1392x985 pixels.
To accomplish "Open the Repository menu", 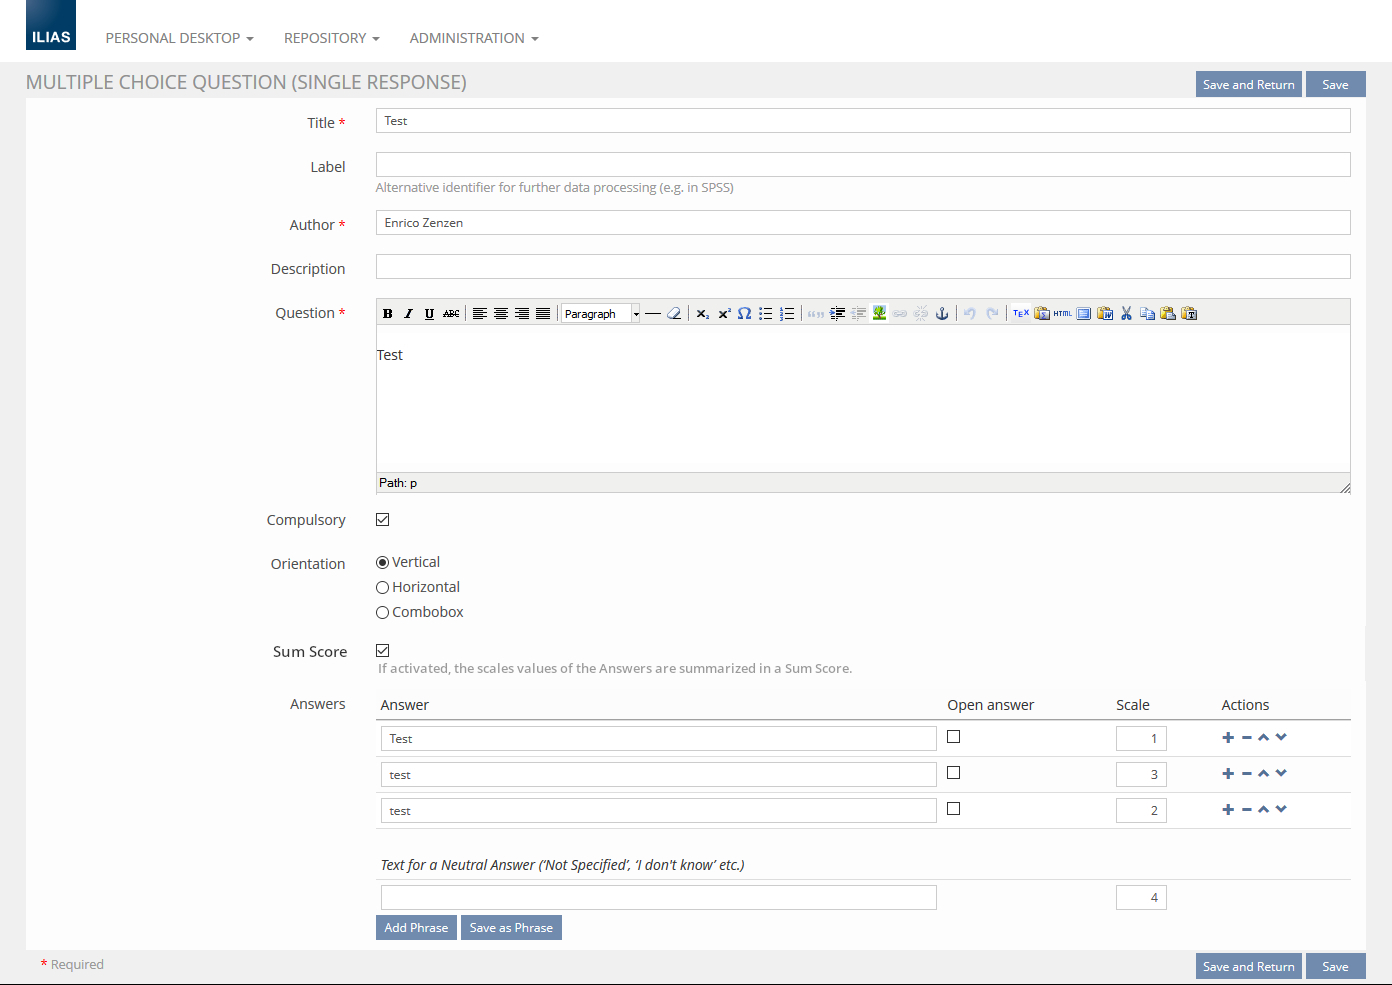I will point(331,38).
